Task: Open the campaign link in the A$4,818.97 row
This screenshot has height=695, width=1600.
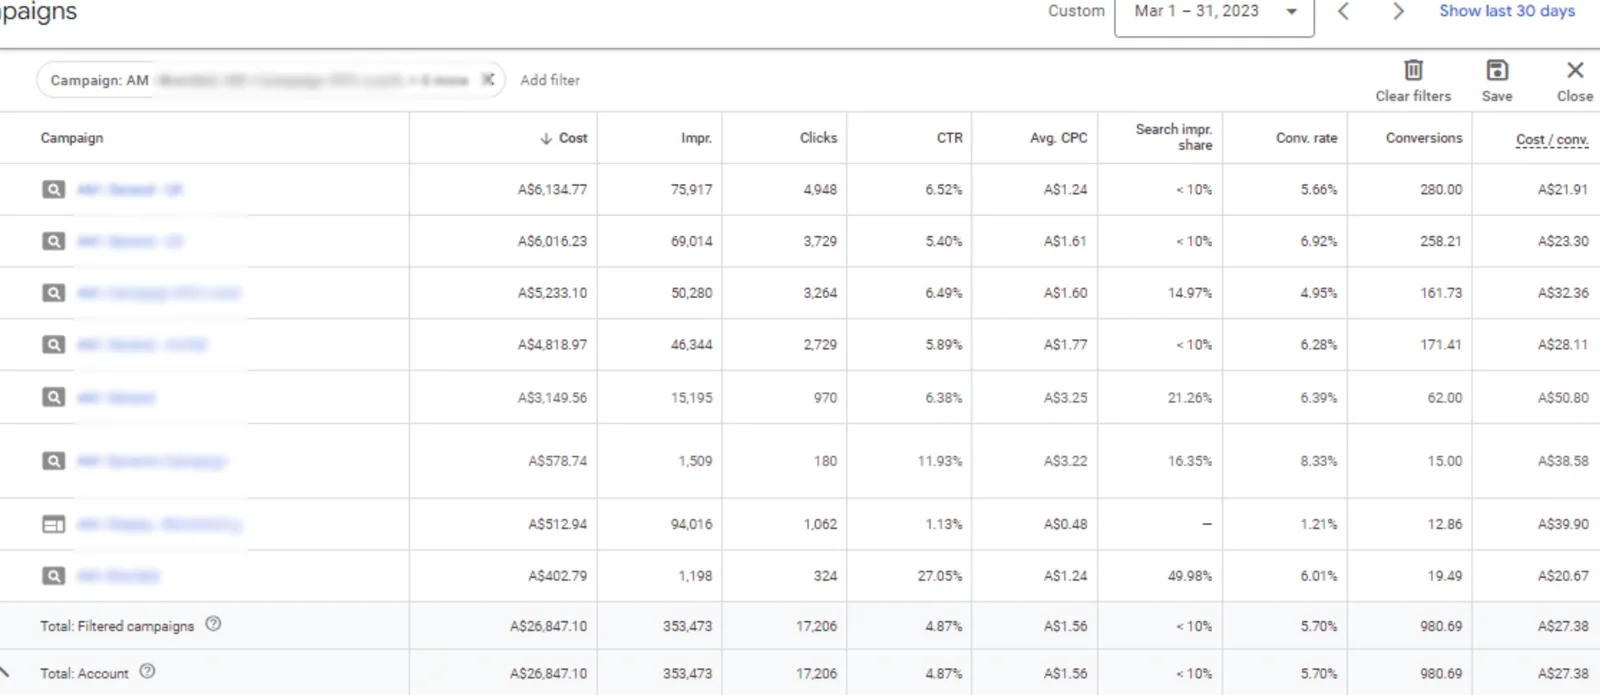Action: pos(142,345)
